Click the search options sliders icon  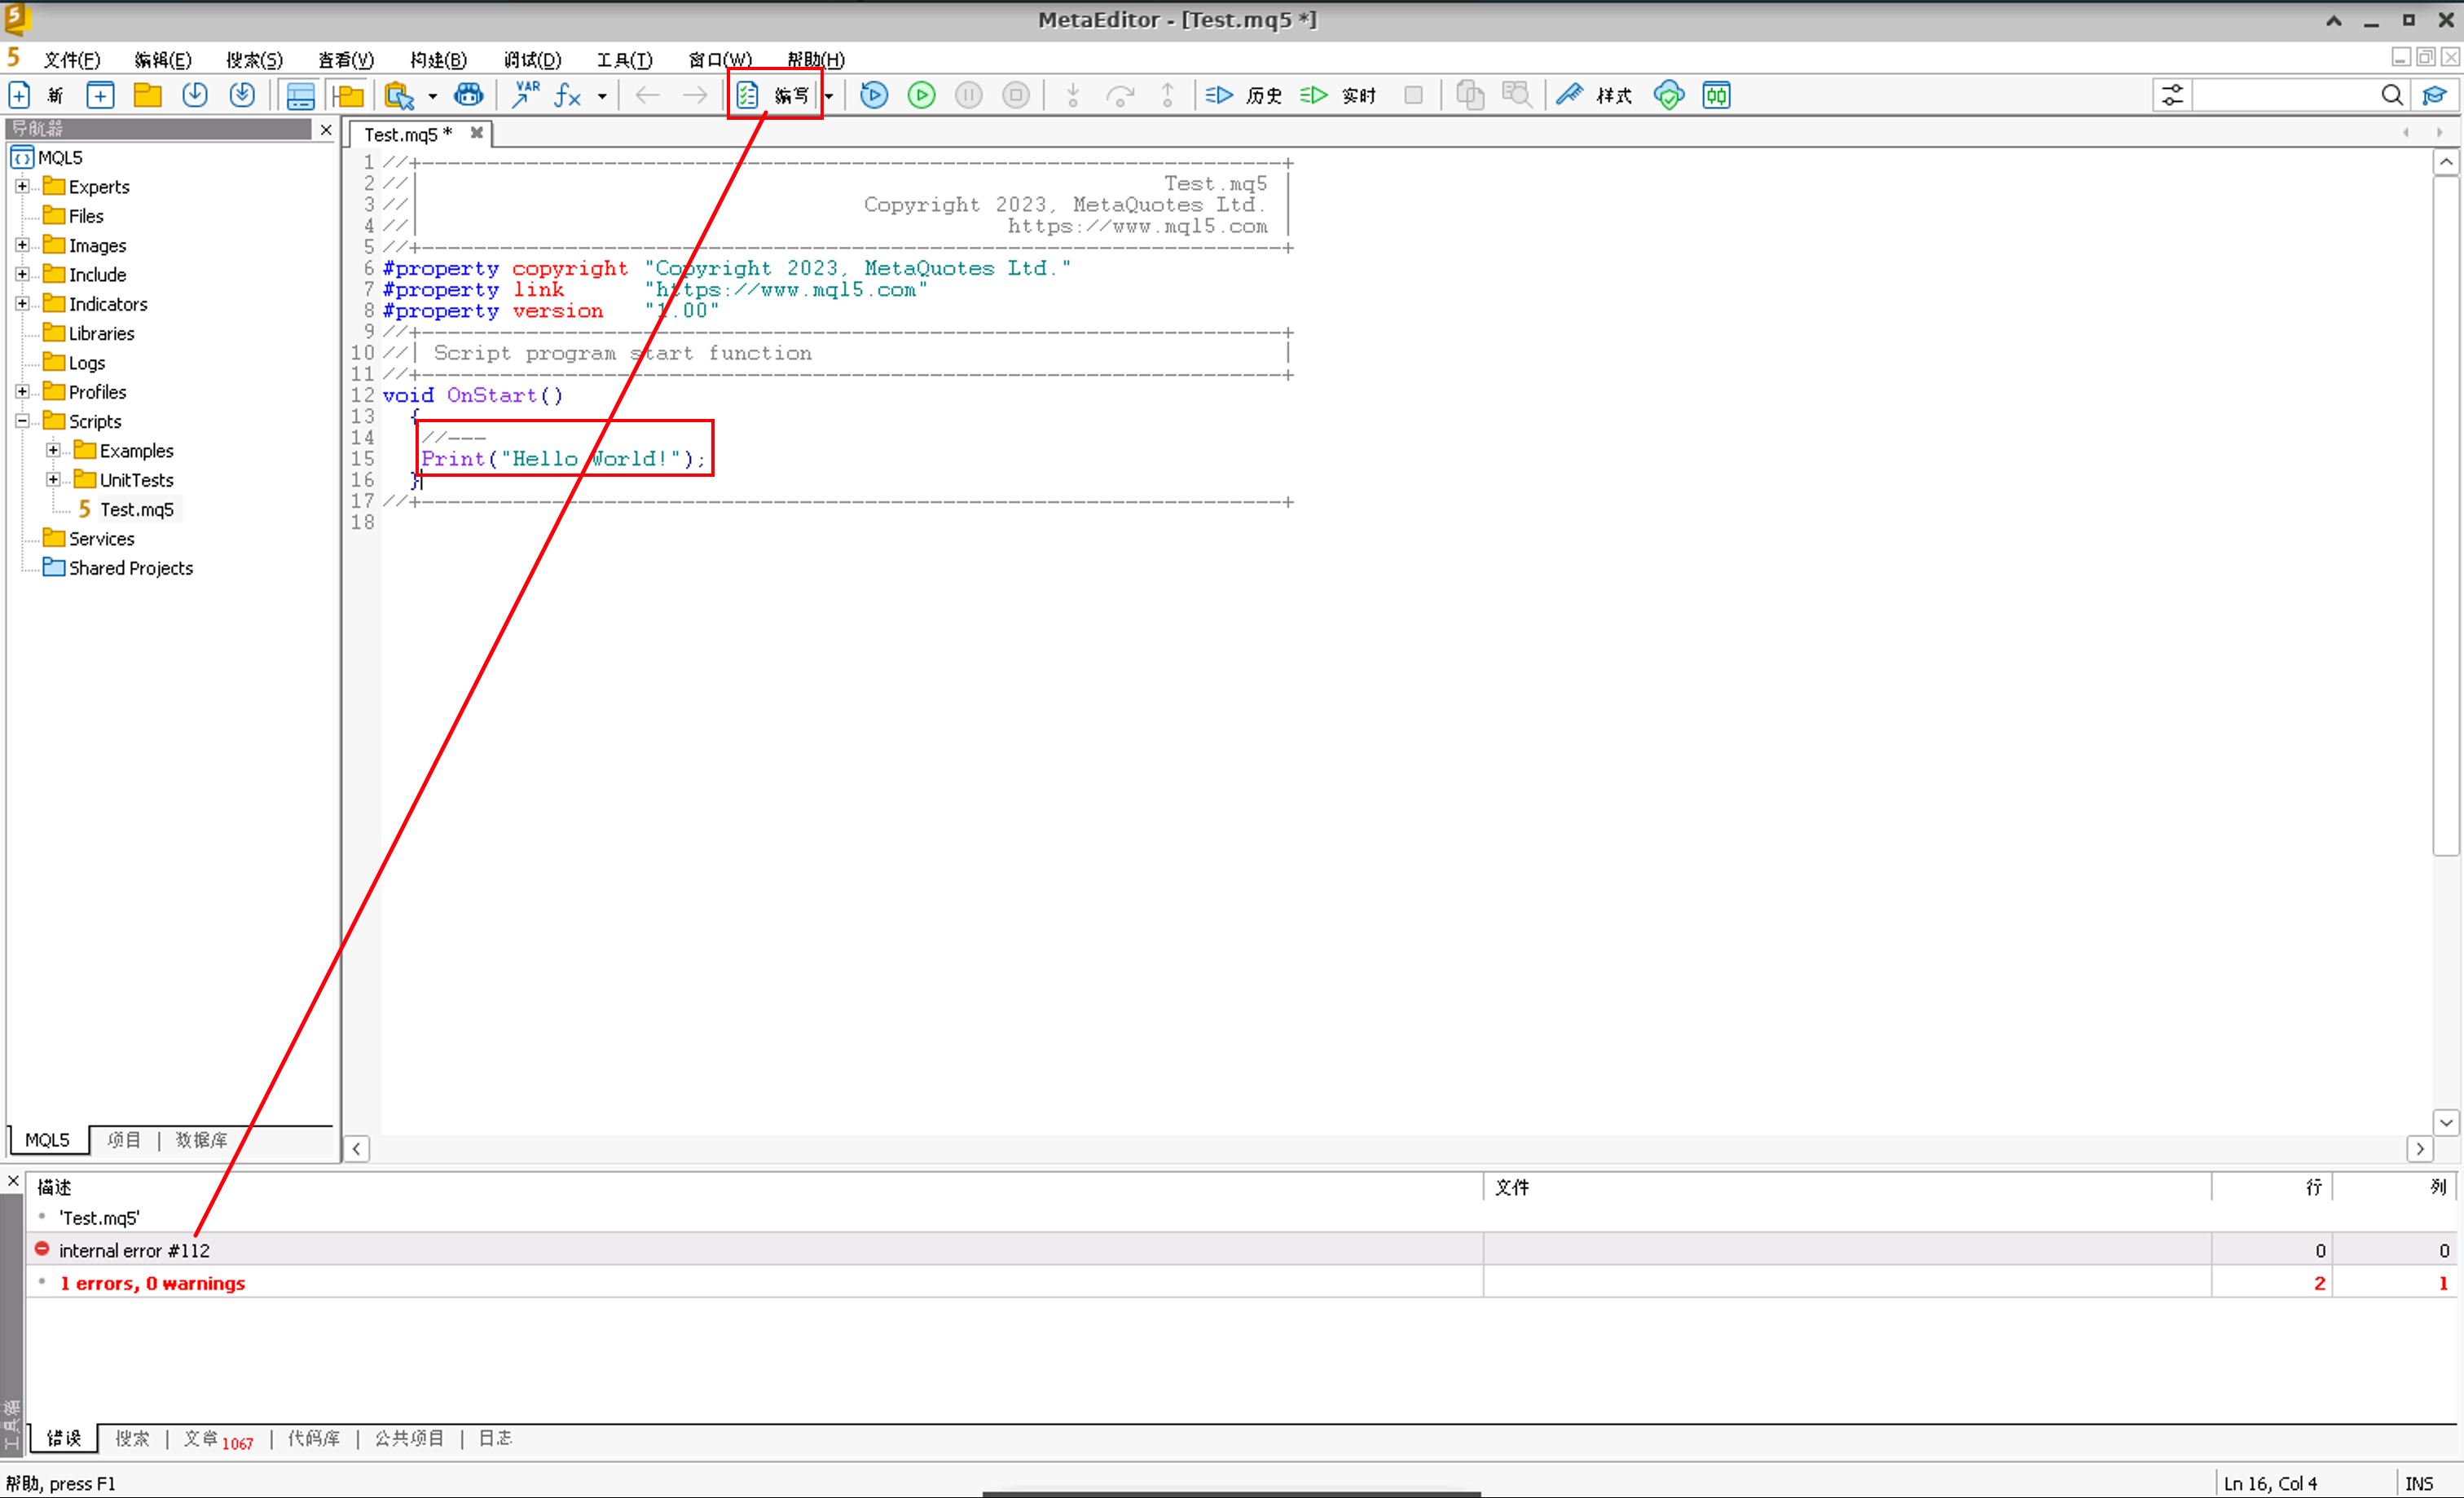coord(2172,95)
